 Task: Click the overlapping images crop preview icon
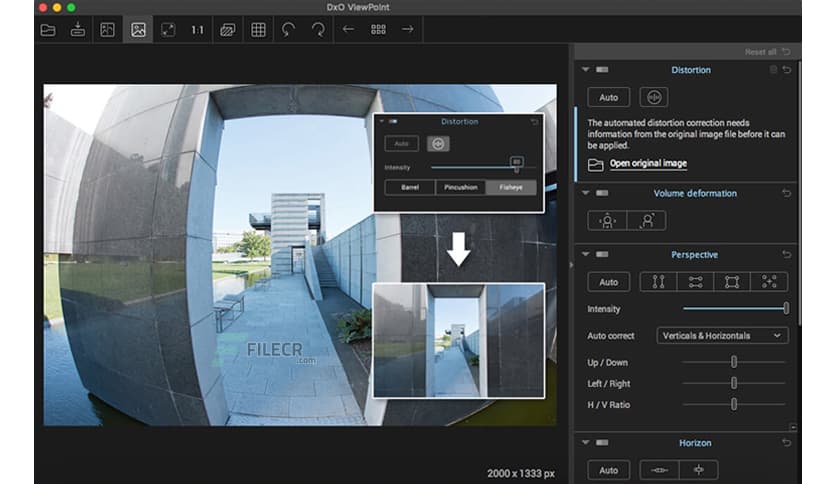tap(228, 30)
